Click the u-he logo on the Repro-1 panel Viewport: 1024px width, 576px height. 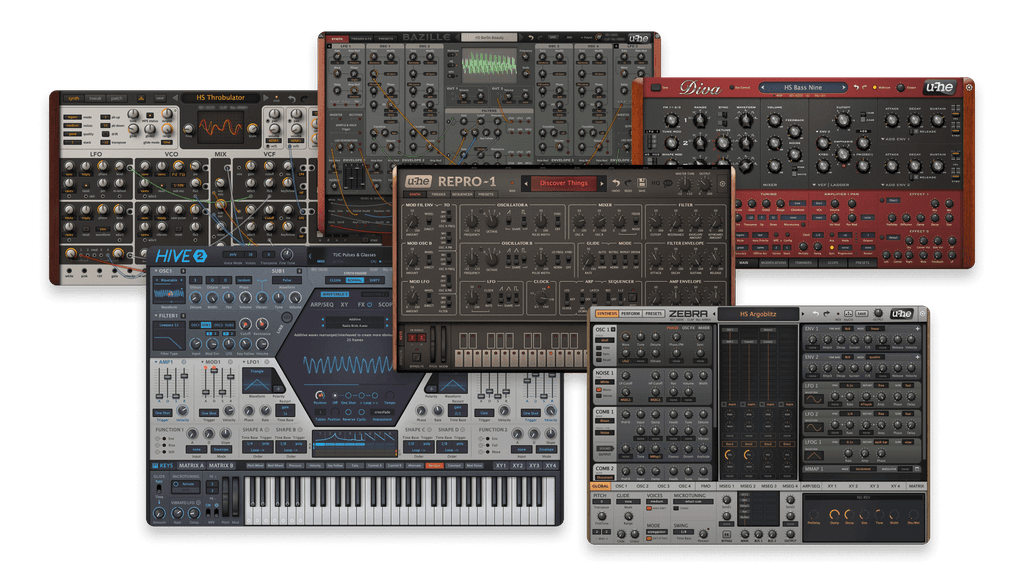pos(418,180)
